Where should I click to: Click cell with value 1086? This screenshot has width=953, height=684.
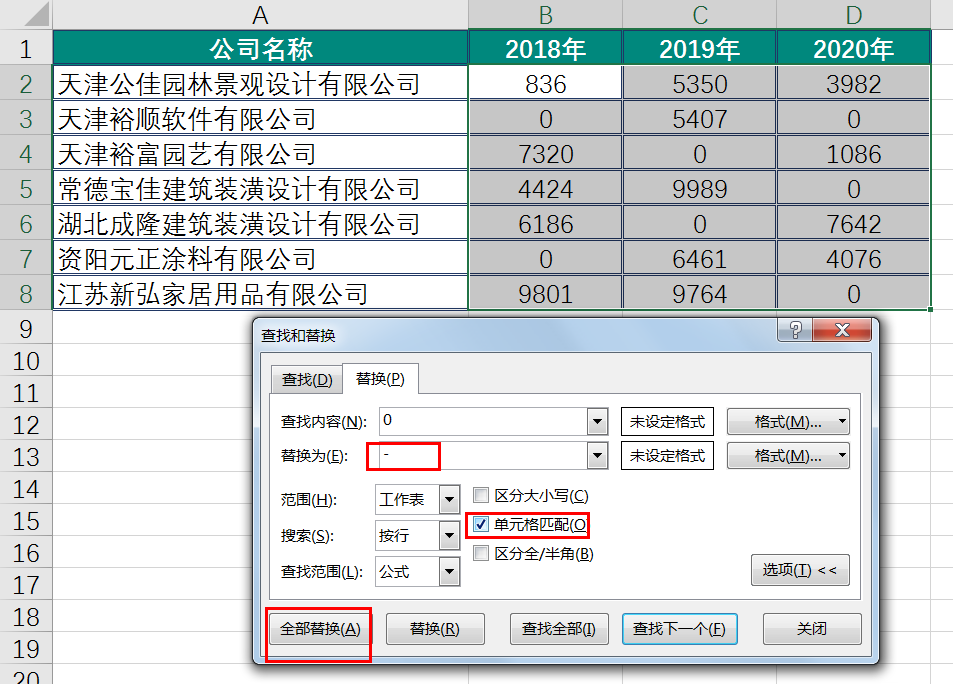tap(853, 154)
